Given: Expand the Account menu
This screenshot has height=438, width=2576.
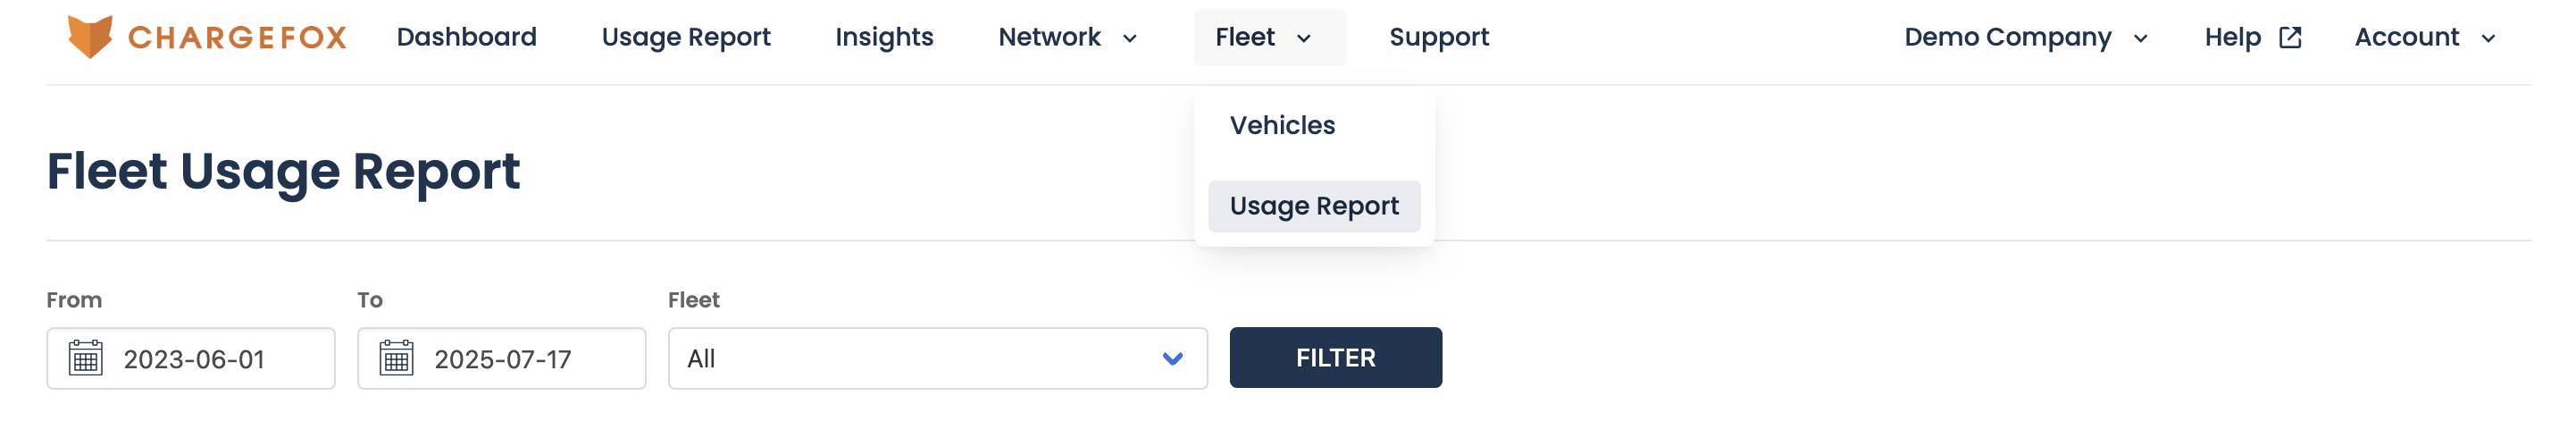Looking at the screenshot, I should click(x=2426, y=38).
